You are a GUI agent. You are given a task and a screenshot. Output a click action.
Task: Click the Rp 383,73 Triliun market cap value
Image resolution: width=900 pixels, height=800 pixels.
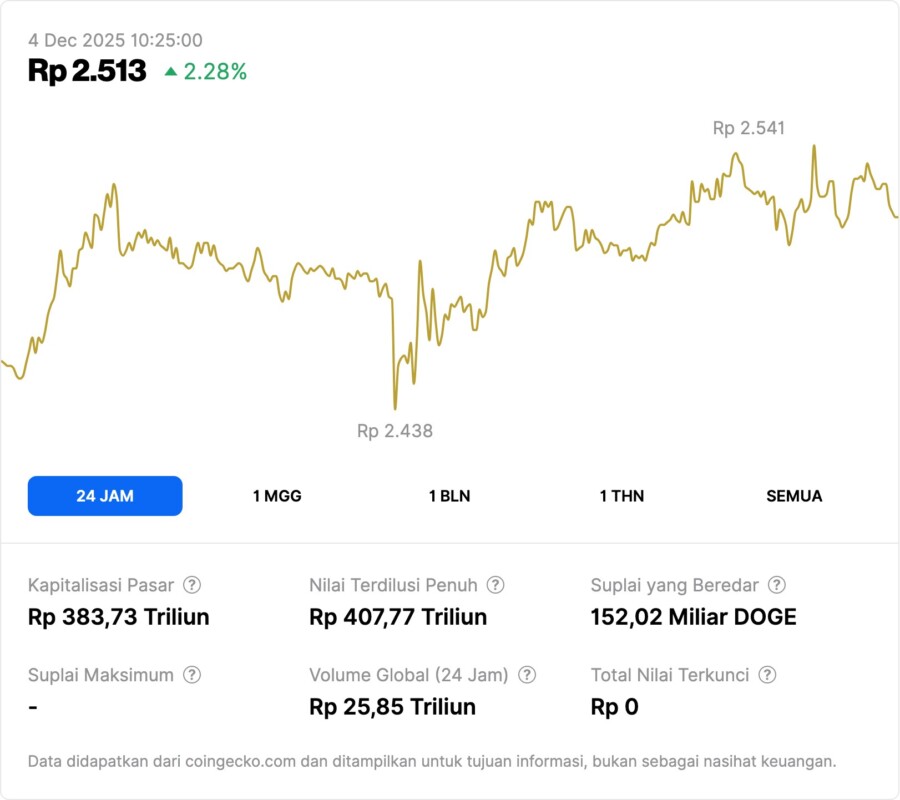119,617
